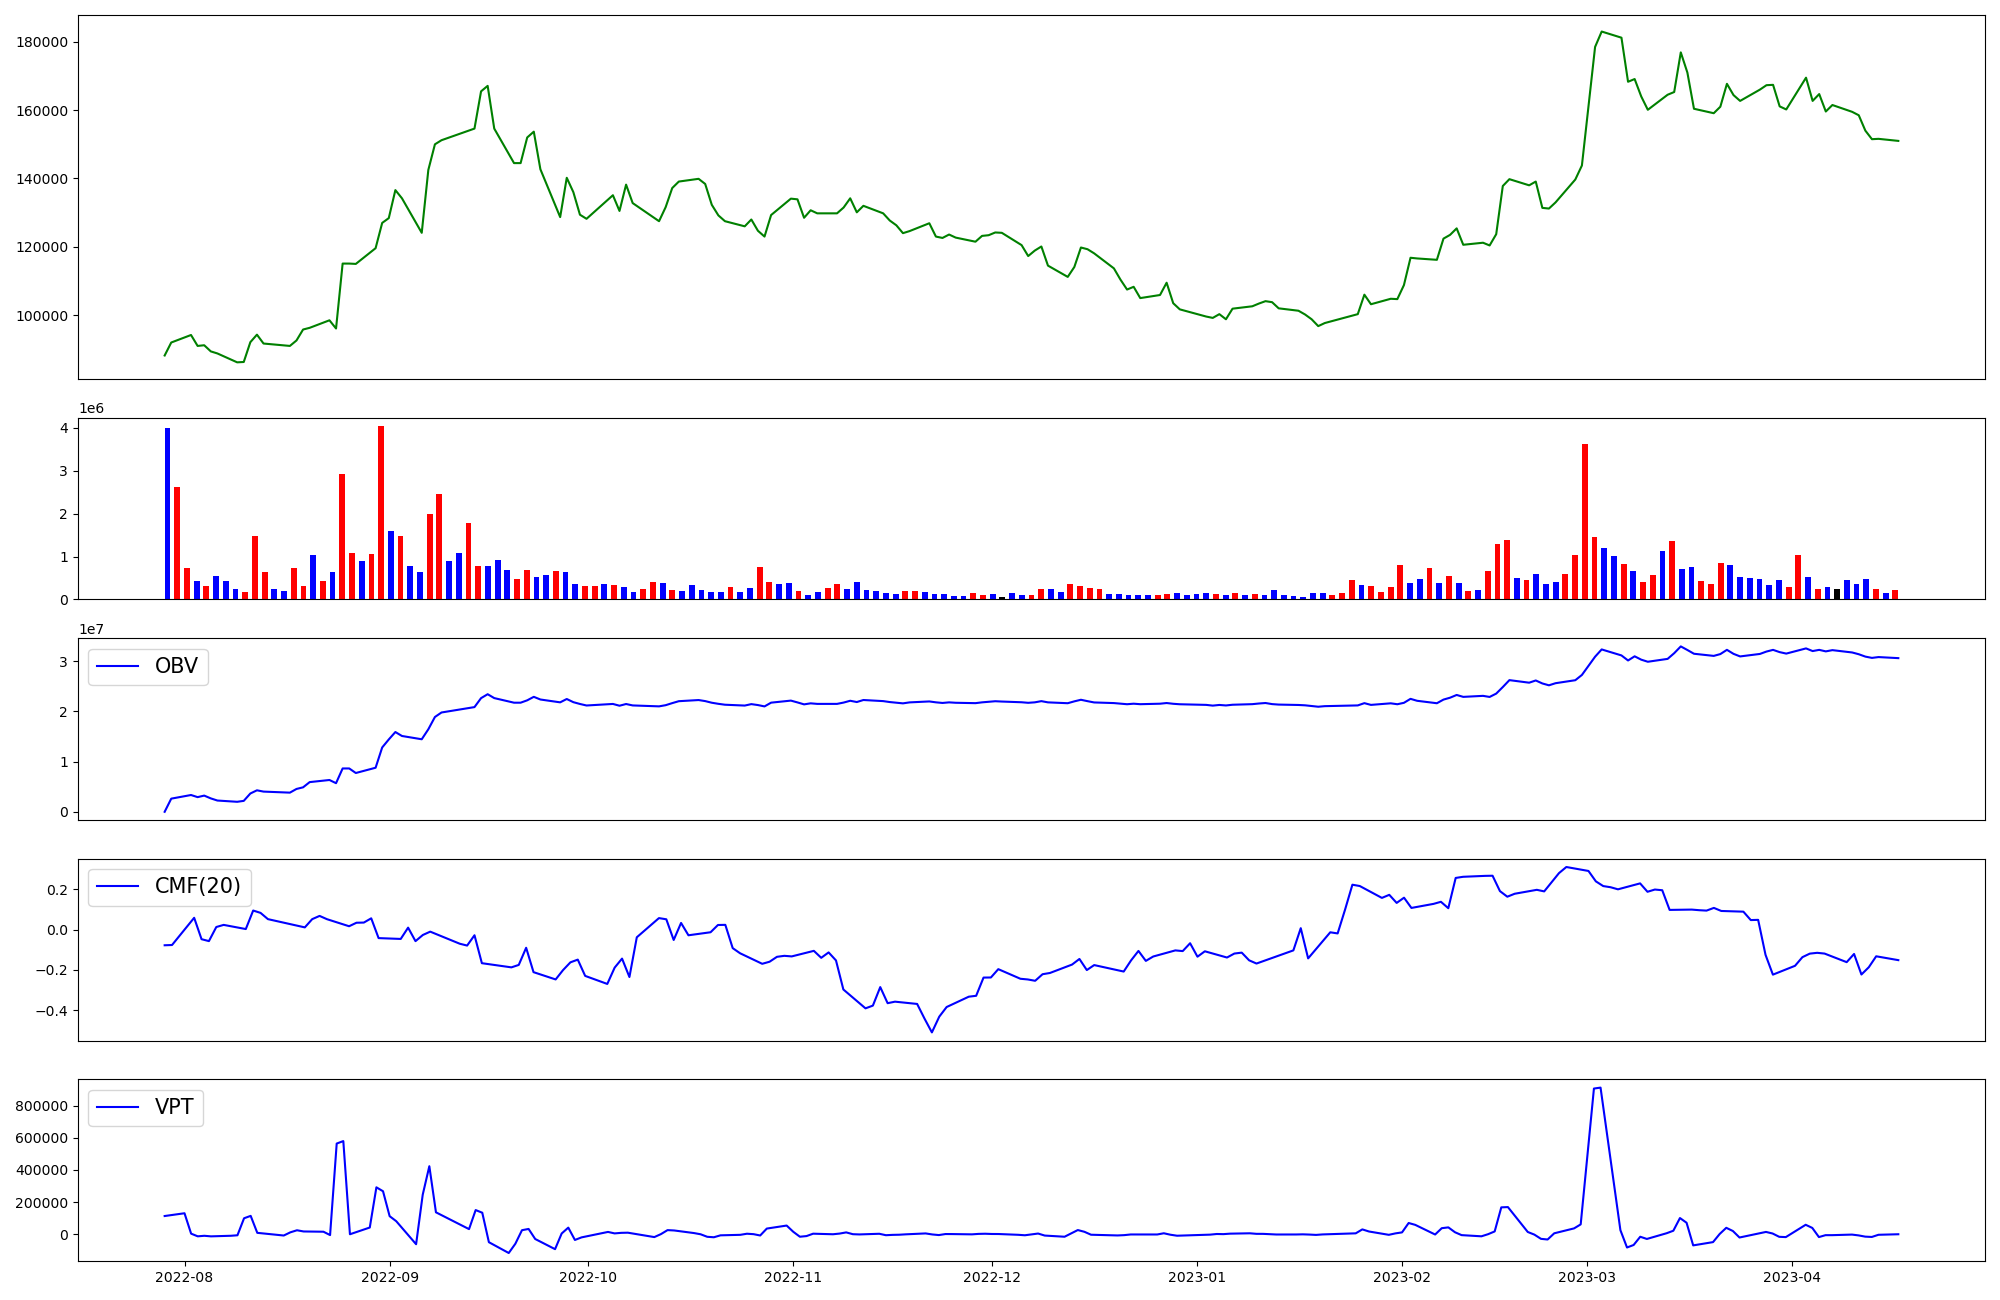
Task: Click the 800000 VPT axis label
Action: [x=42, y=1106]
